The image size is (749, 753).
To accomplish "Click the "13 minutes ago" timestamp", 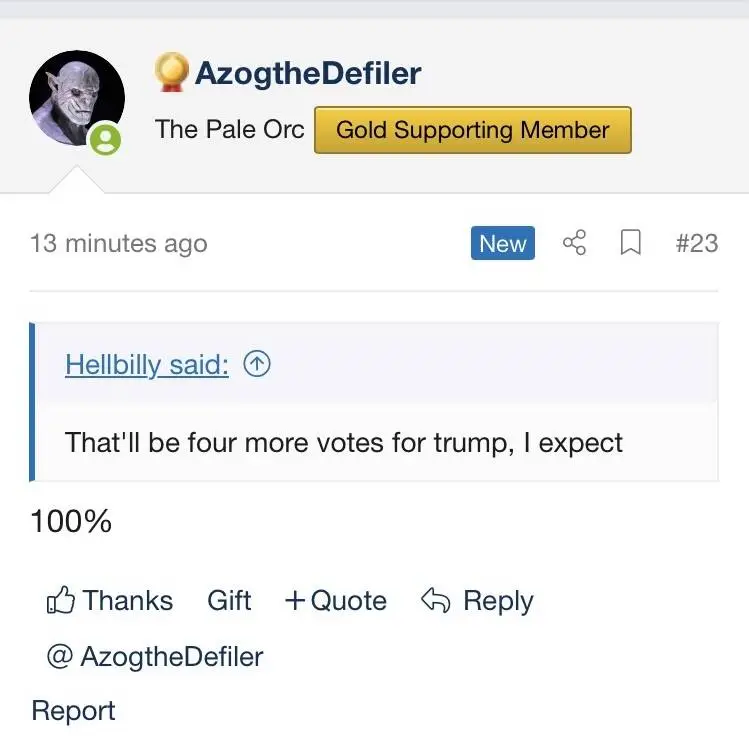I will [x=118, y=243].
